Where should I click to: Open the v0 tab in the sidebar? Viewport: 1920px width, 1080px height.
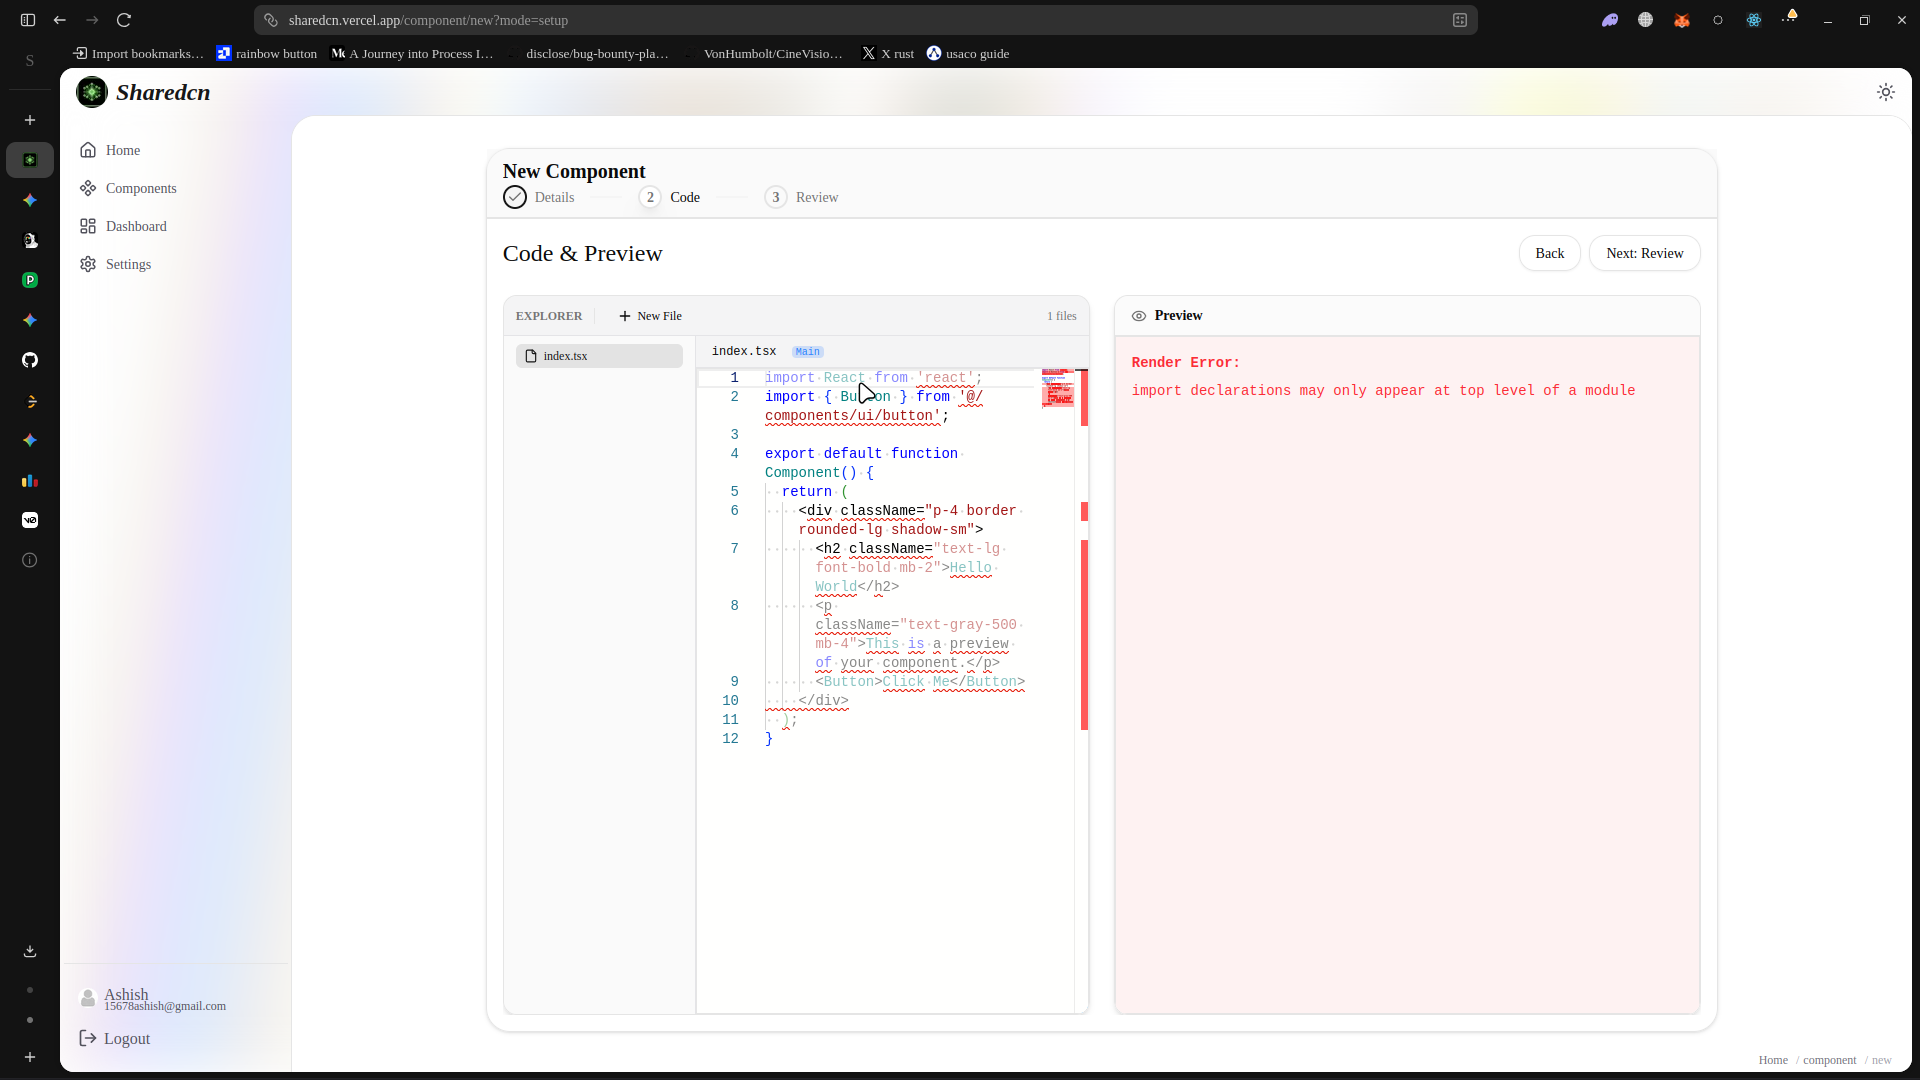pos(30,520)
